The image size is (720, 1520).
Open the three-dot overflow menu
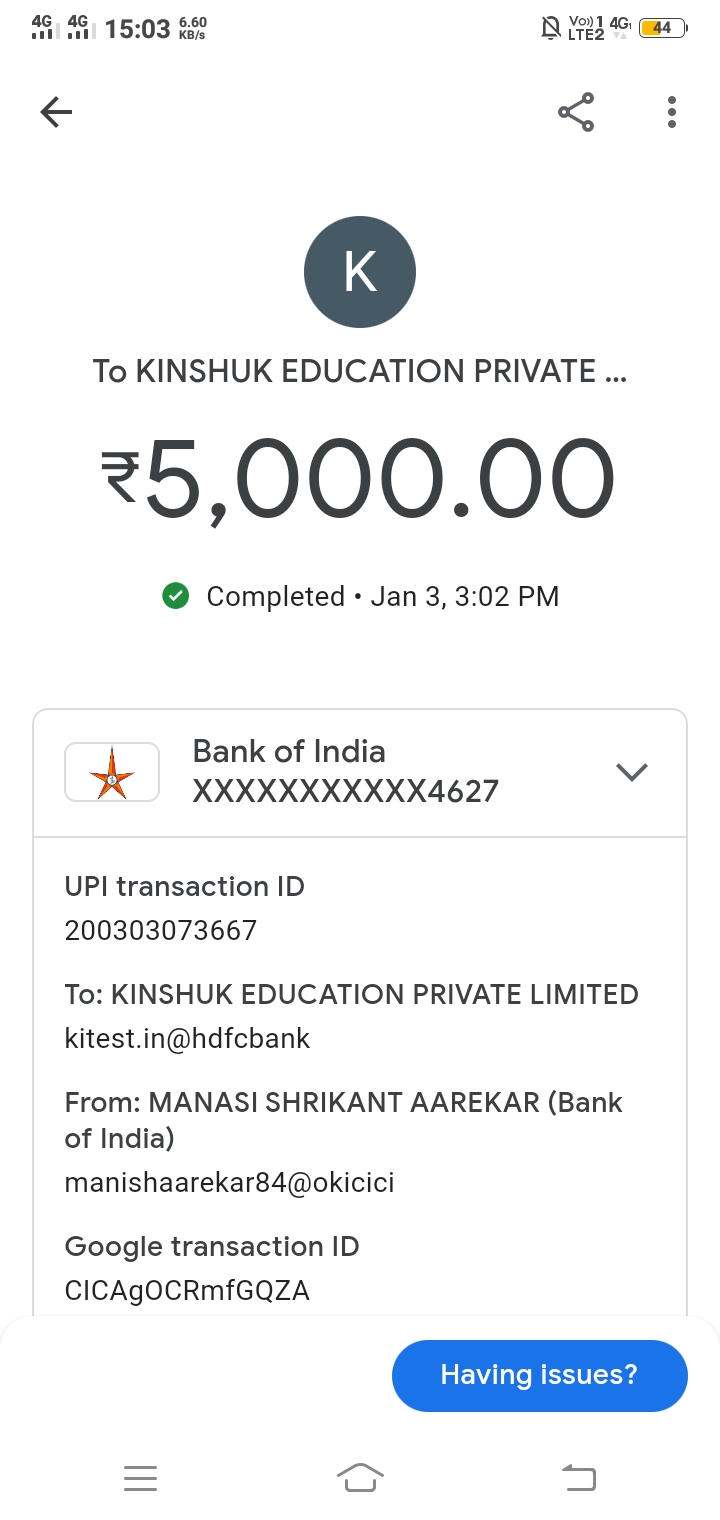point(672,112)
